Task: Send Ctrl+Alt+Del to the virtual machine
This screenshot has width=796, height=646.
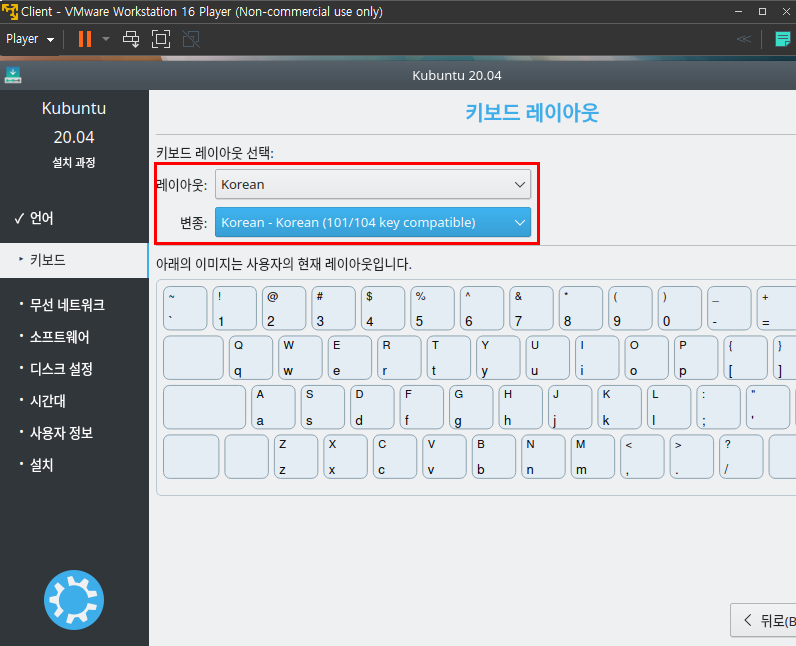Action: tap(131, 39)
